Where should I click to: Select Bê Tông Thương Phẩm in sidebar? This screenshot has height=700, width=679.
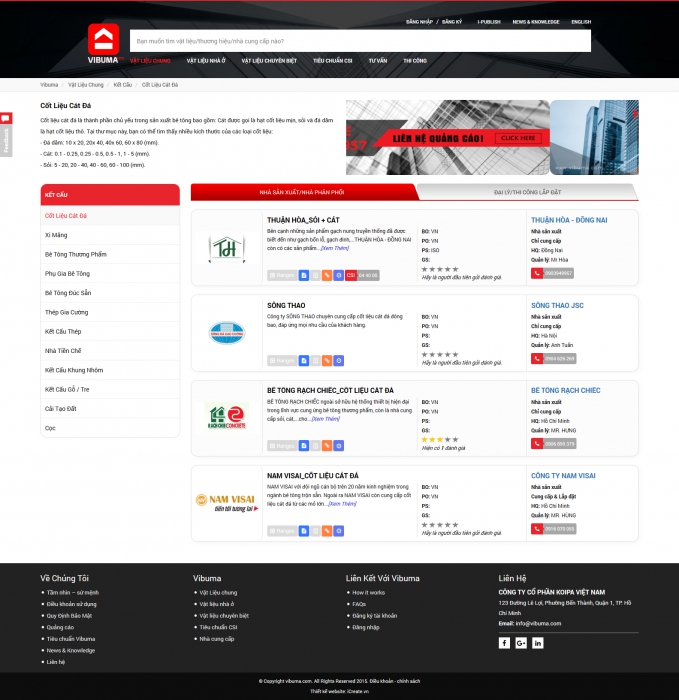tap(110, 254)
